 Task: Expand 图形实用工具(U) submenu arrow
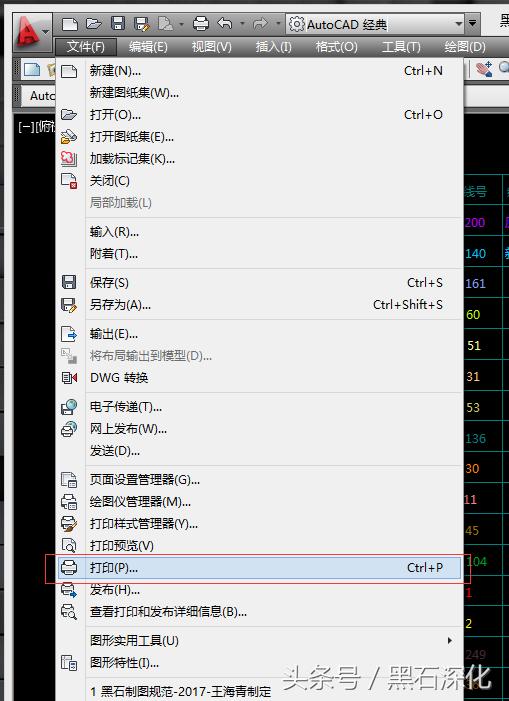[450, 641]
